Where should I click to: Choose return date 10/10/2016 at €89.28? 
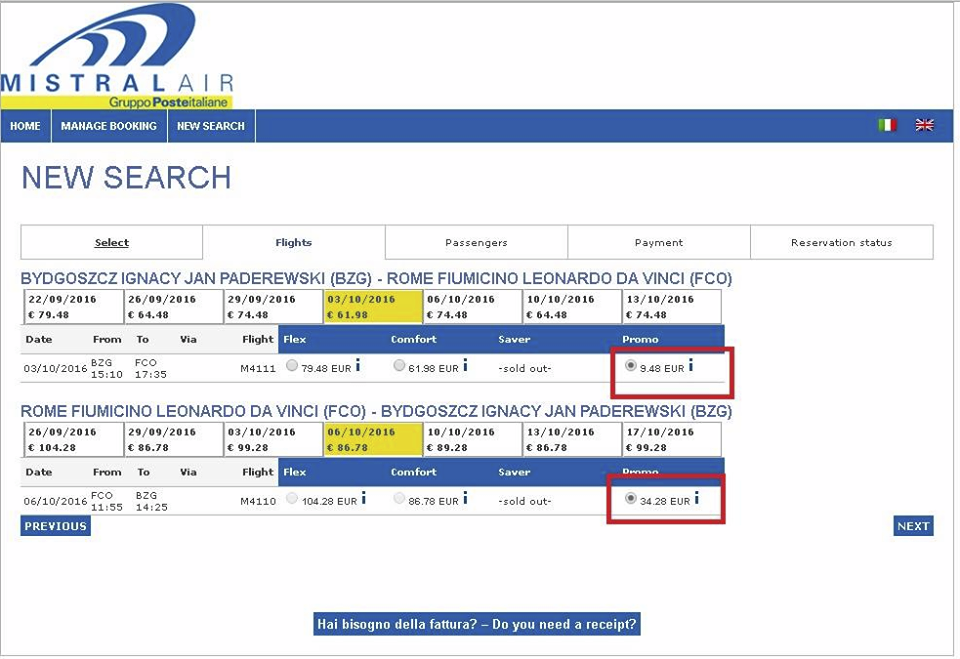[473, 440]
